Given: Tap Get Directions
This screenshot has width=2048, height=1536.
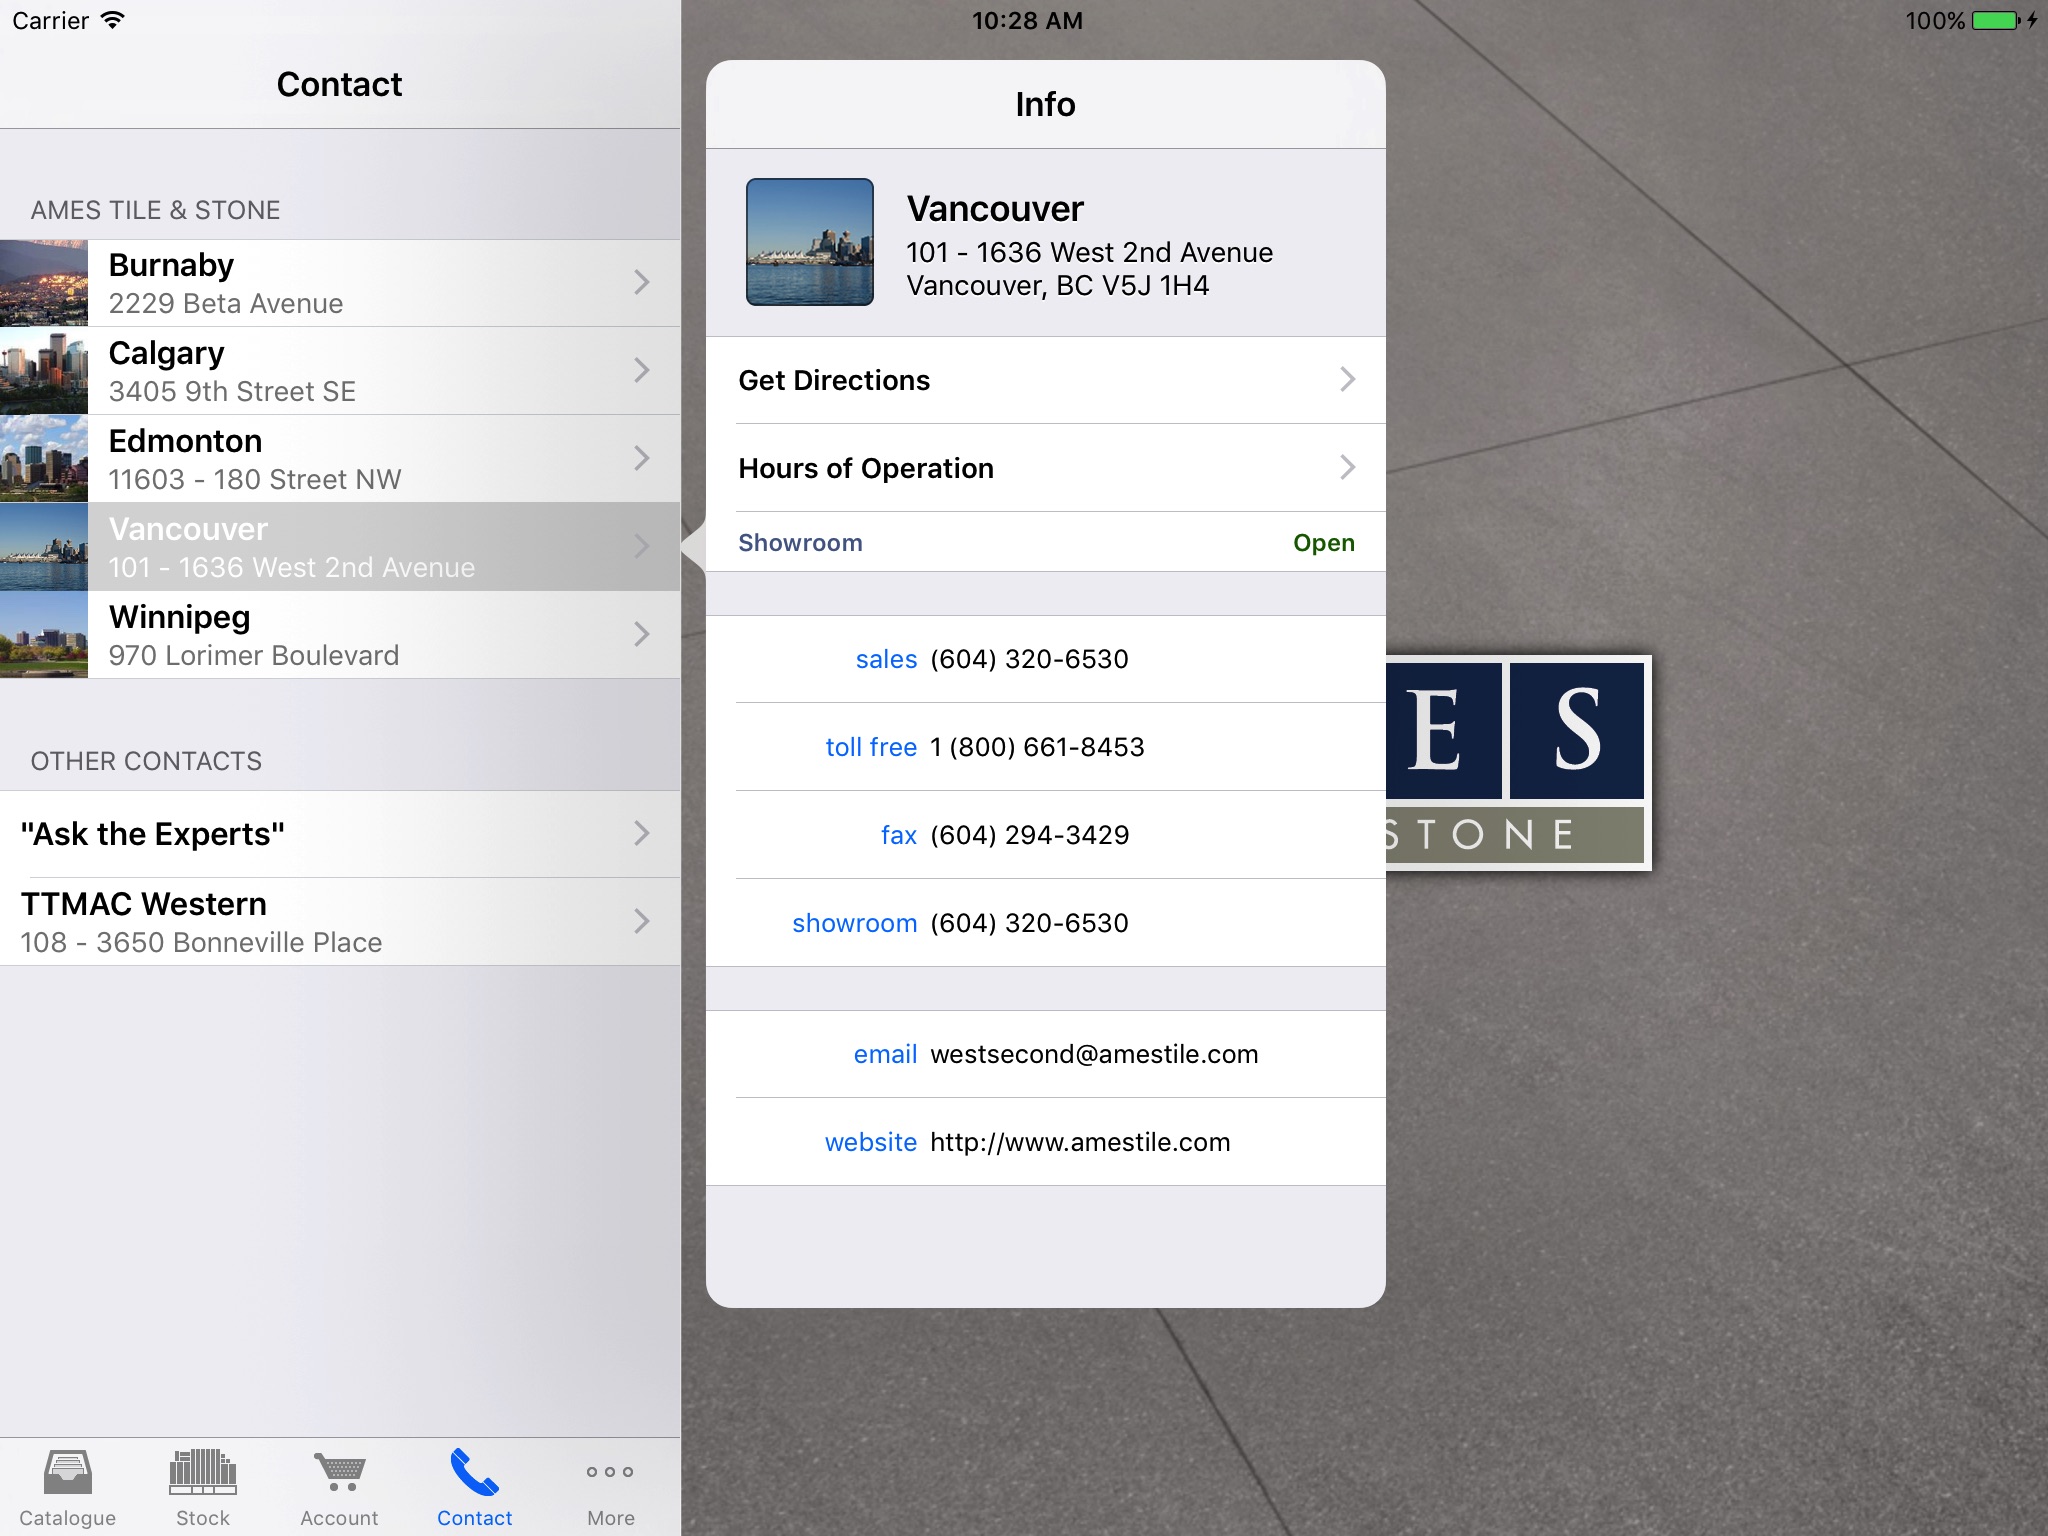Looking at the screenshot, I should click(x=1046, y=380).
